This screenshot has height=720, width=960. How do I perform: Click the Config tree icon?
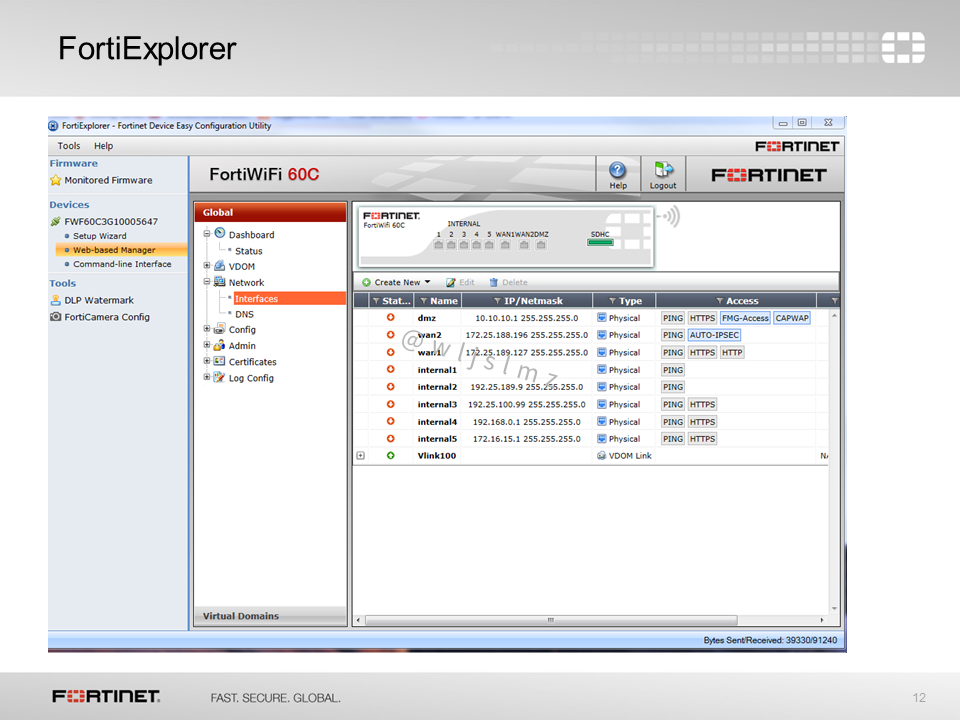tap(220, 329)
